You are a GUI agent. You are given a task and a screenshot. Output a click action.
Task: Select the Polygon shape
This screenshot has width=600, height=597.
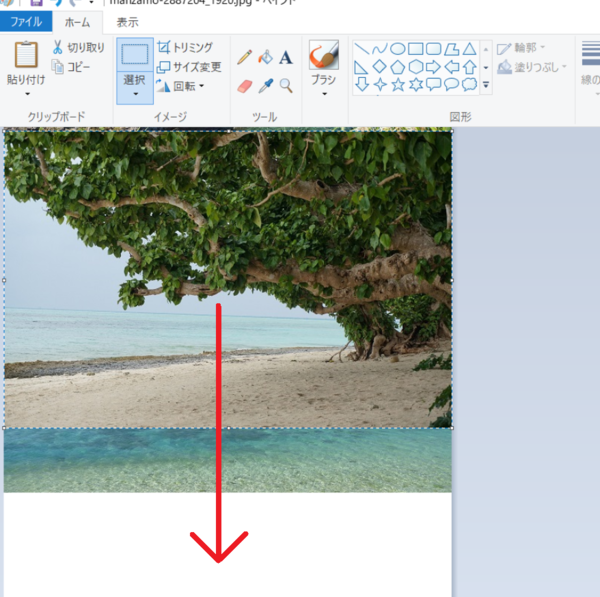click(452, 49)
